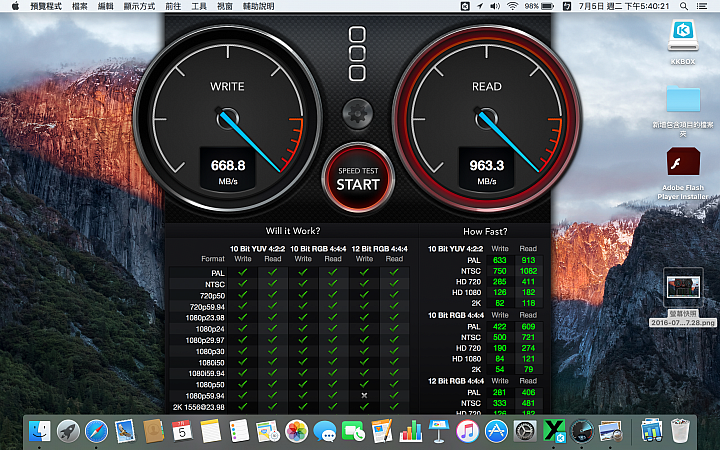Open the Apple menu
The image size is (720, 450).
tap(15, 6)
